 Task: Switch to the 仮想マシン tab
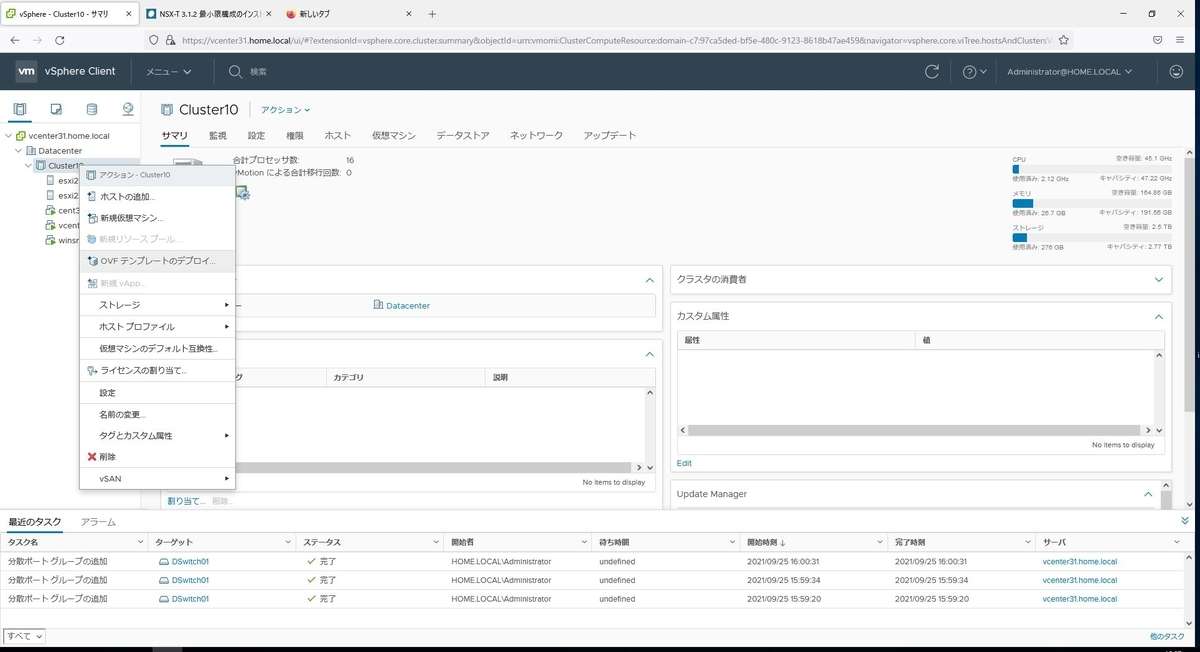point(393,135)
